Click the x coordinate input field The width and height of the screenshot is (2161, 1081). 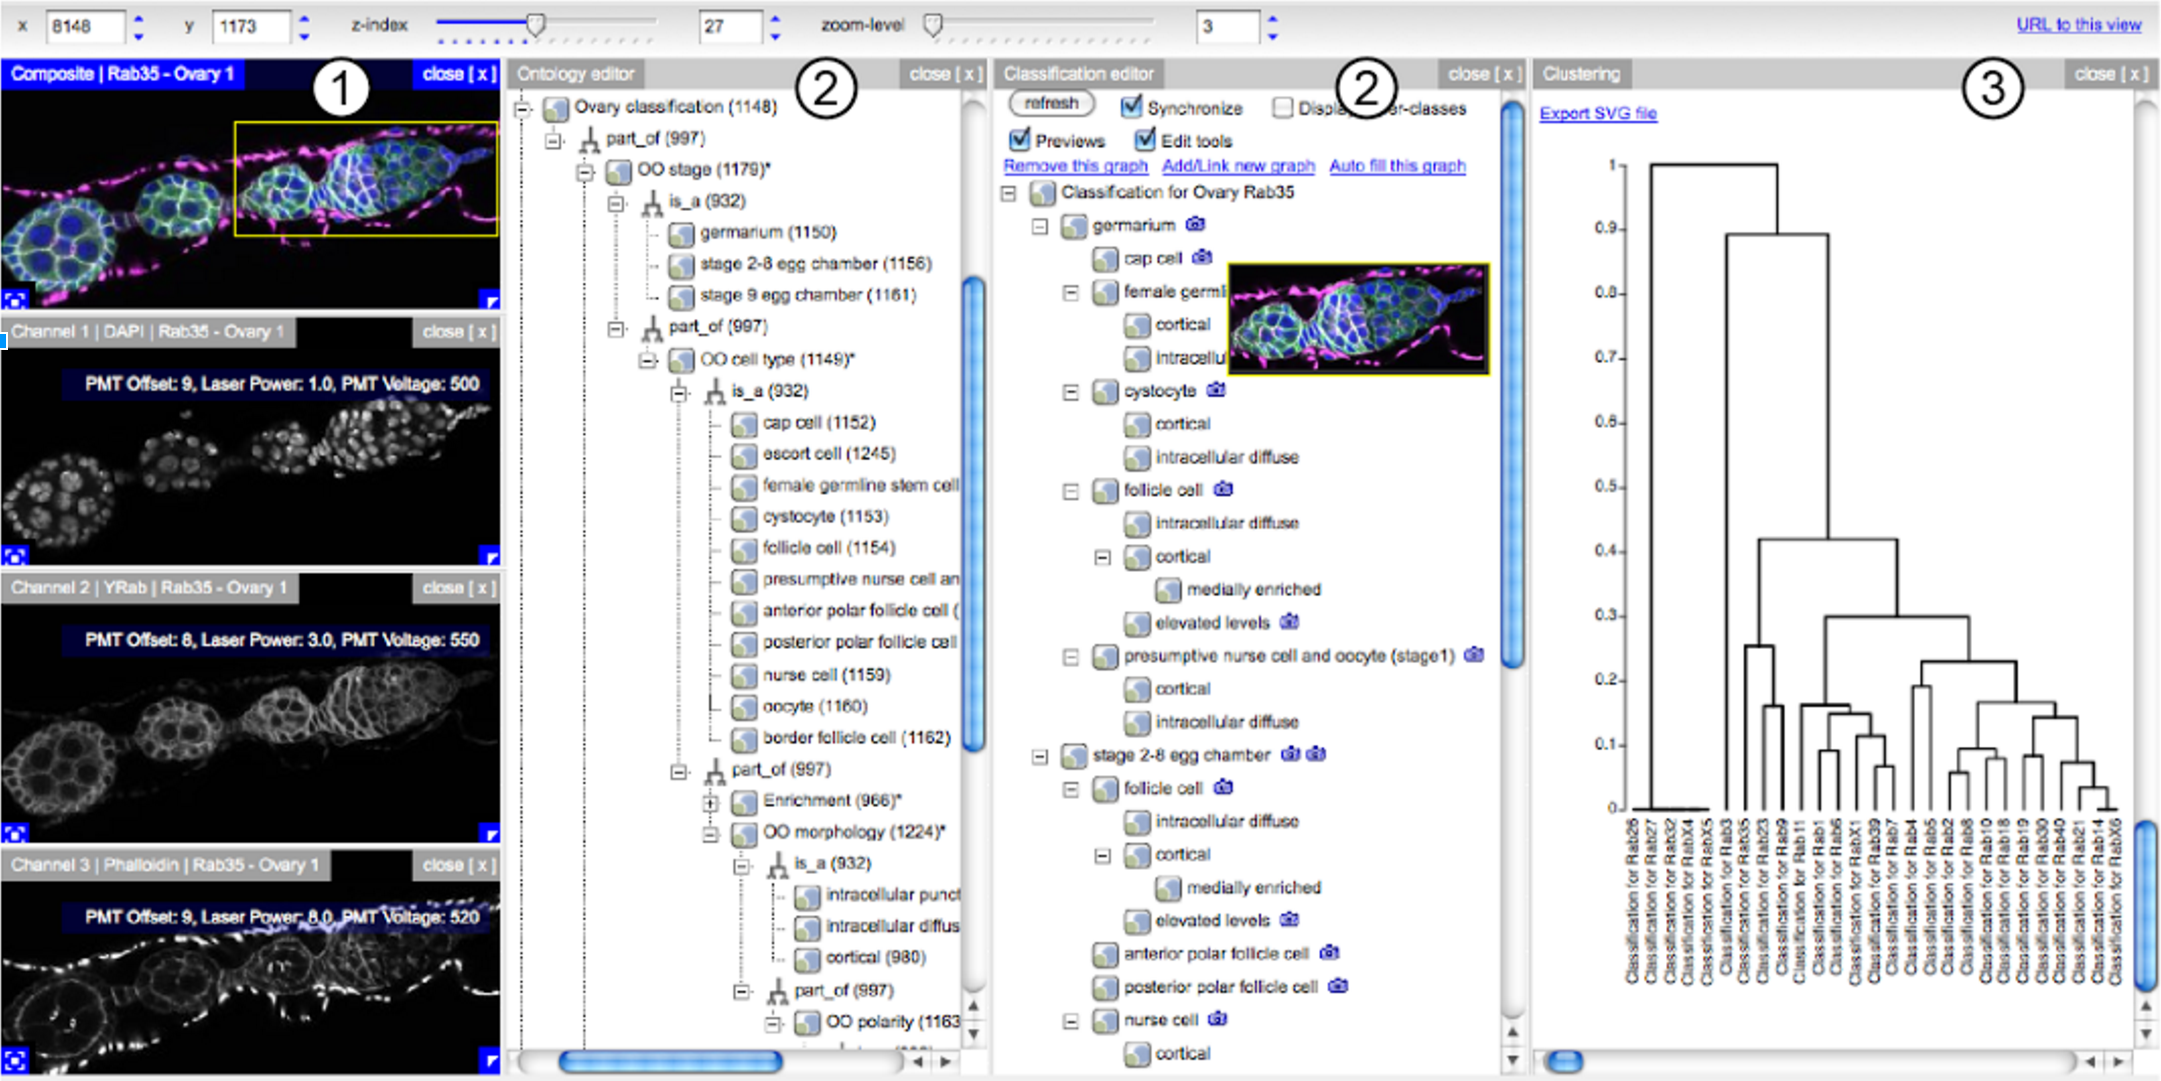(x=86, y=26)
